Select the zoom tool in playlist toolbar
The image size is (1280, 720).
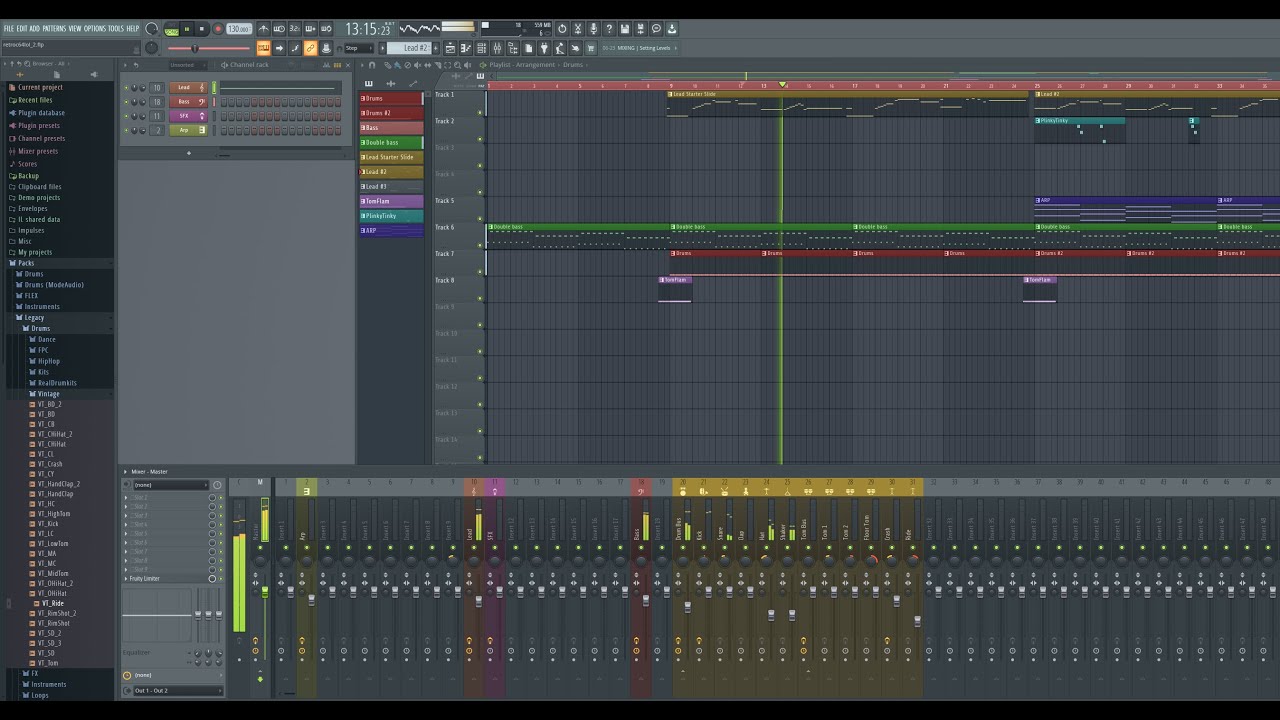coord(457,65)
